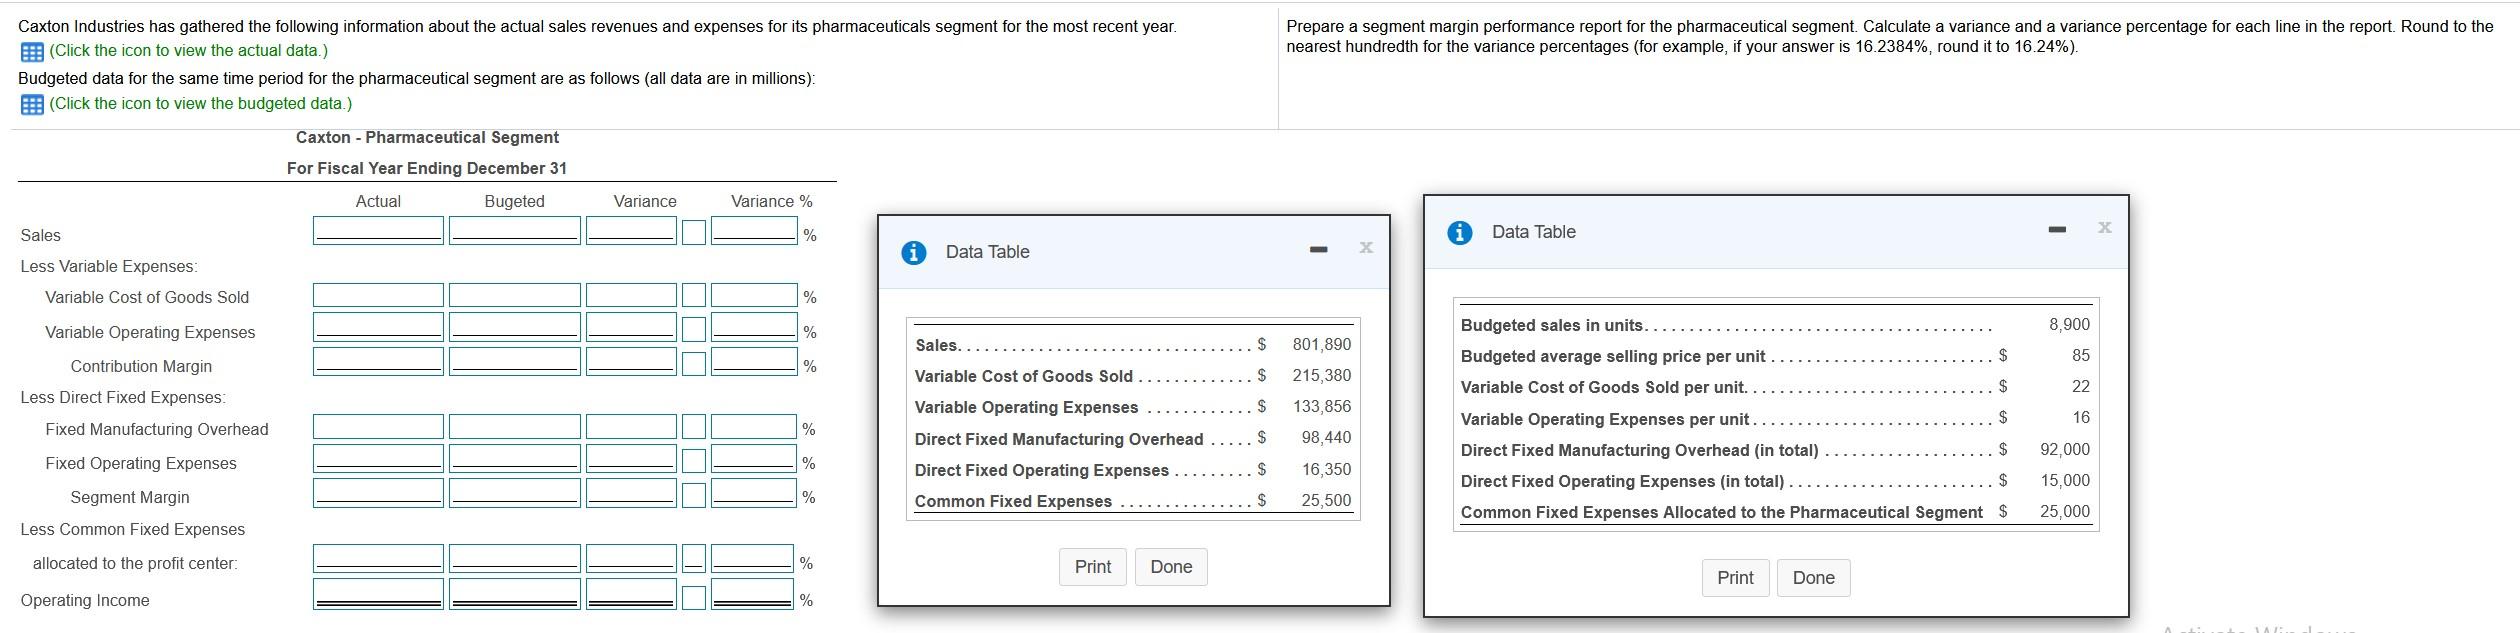Click the Segment Margin Variance % field
The width and height of the screenshot is (2520, 633).
(x=754, y=494)
